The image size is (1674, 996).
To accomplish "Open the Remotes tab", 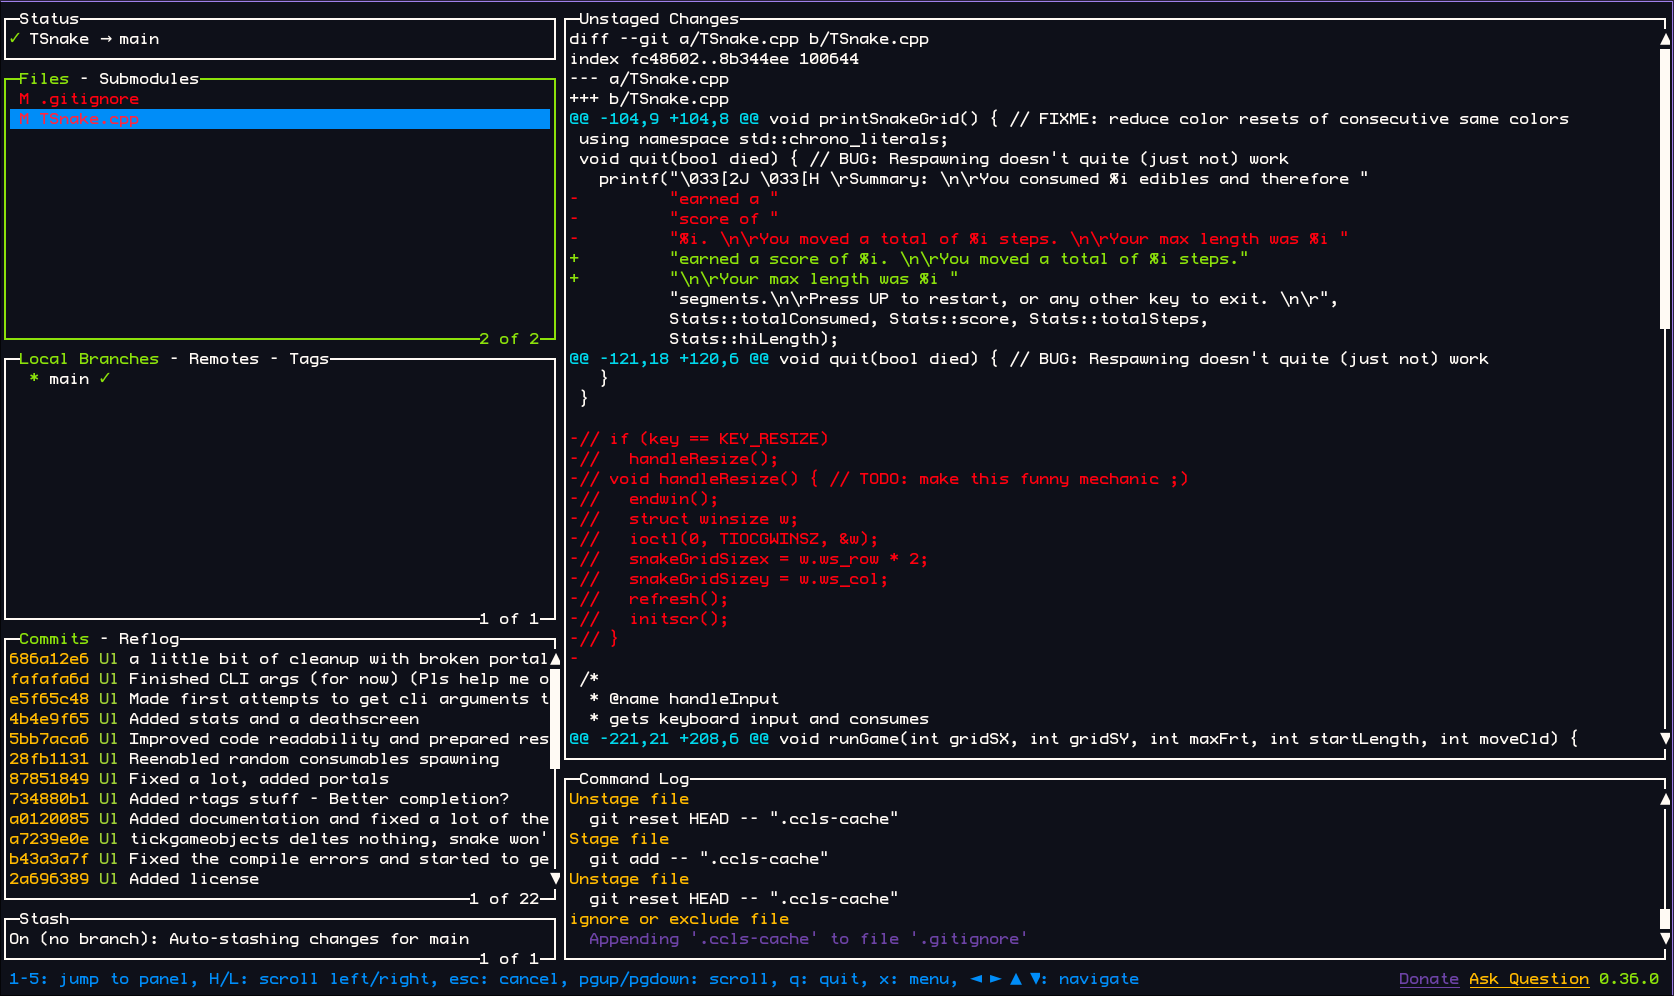I will click(224, 359).
